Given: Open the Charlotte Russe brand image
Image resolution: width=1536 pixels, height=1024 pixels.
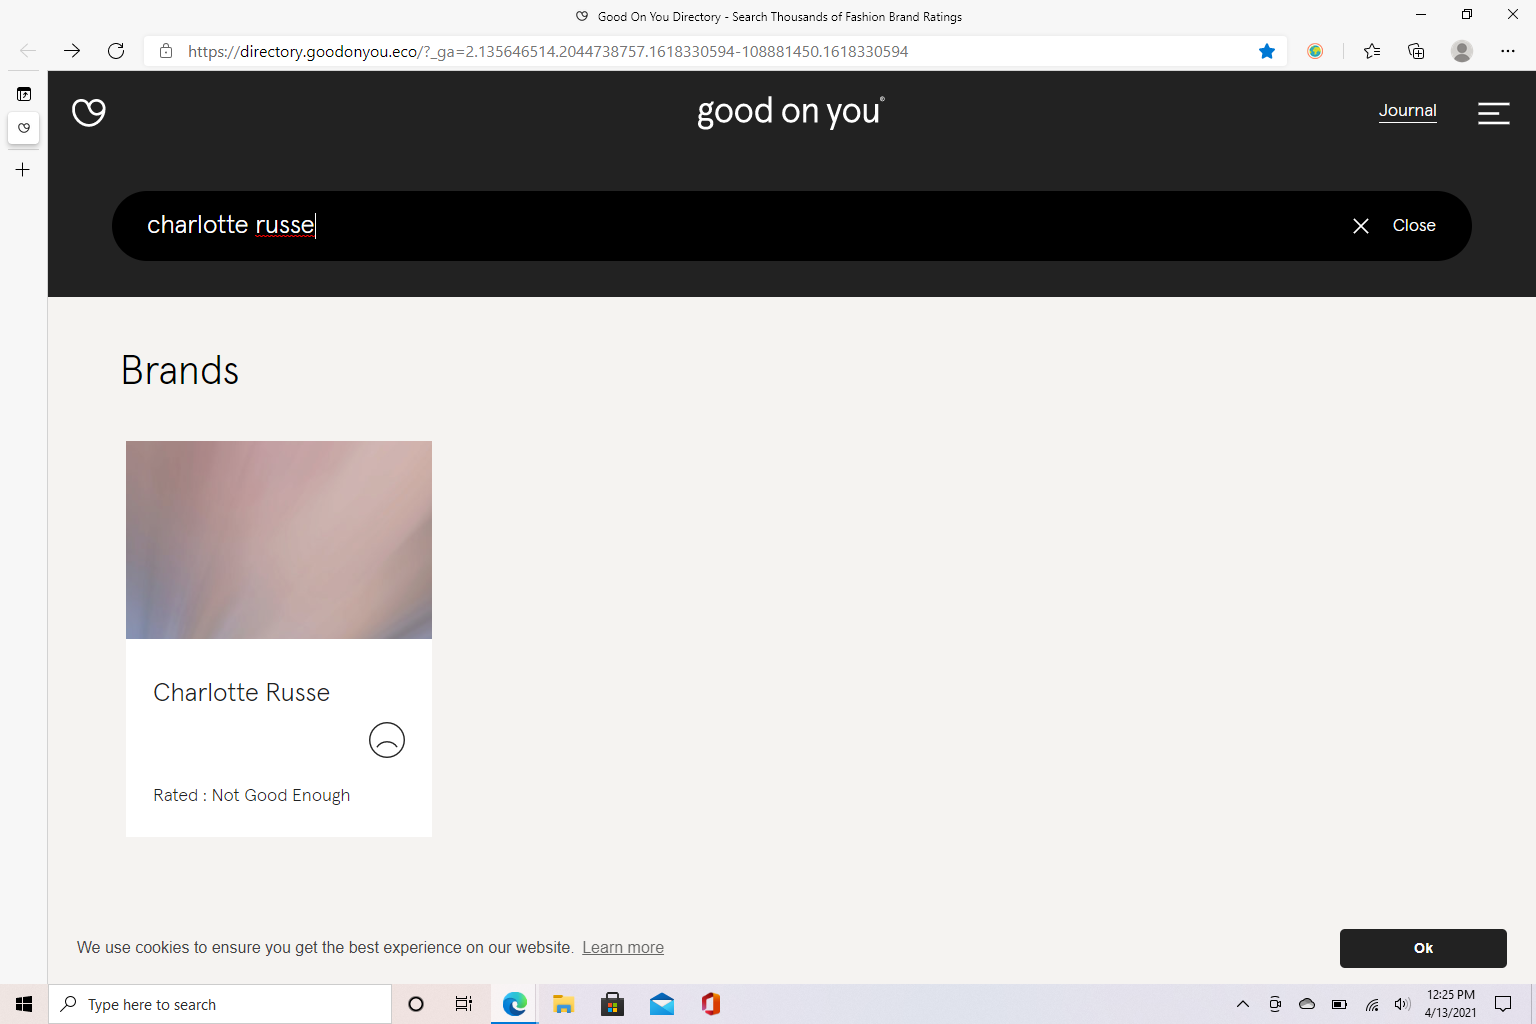Looking at the screenshot, I should click(x=279, y=540).
